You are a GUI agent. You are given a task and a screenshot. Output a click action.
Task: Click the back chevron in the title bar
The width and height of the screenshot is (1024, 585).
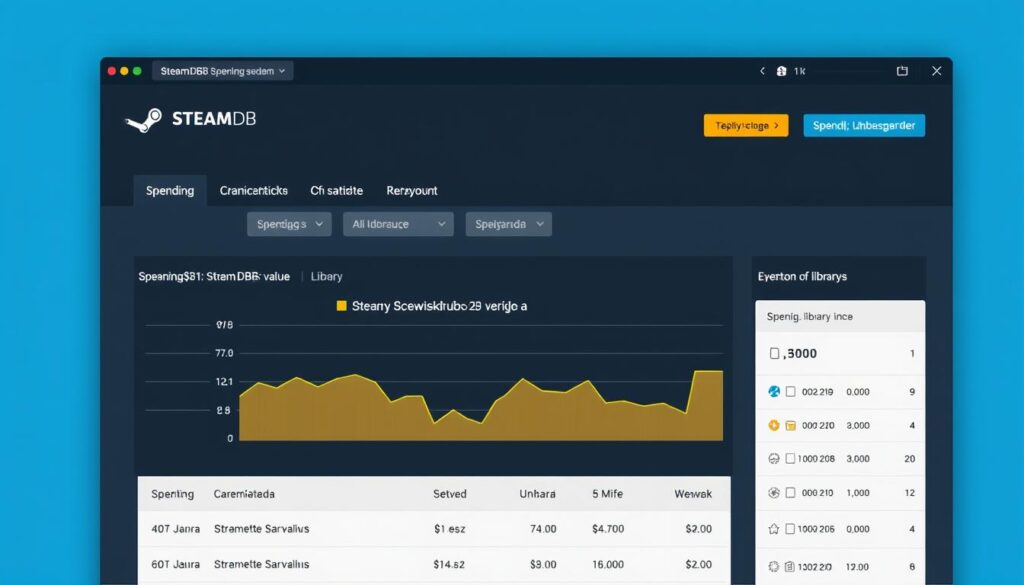pyautogui.click(x=762, y=71)
